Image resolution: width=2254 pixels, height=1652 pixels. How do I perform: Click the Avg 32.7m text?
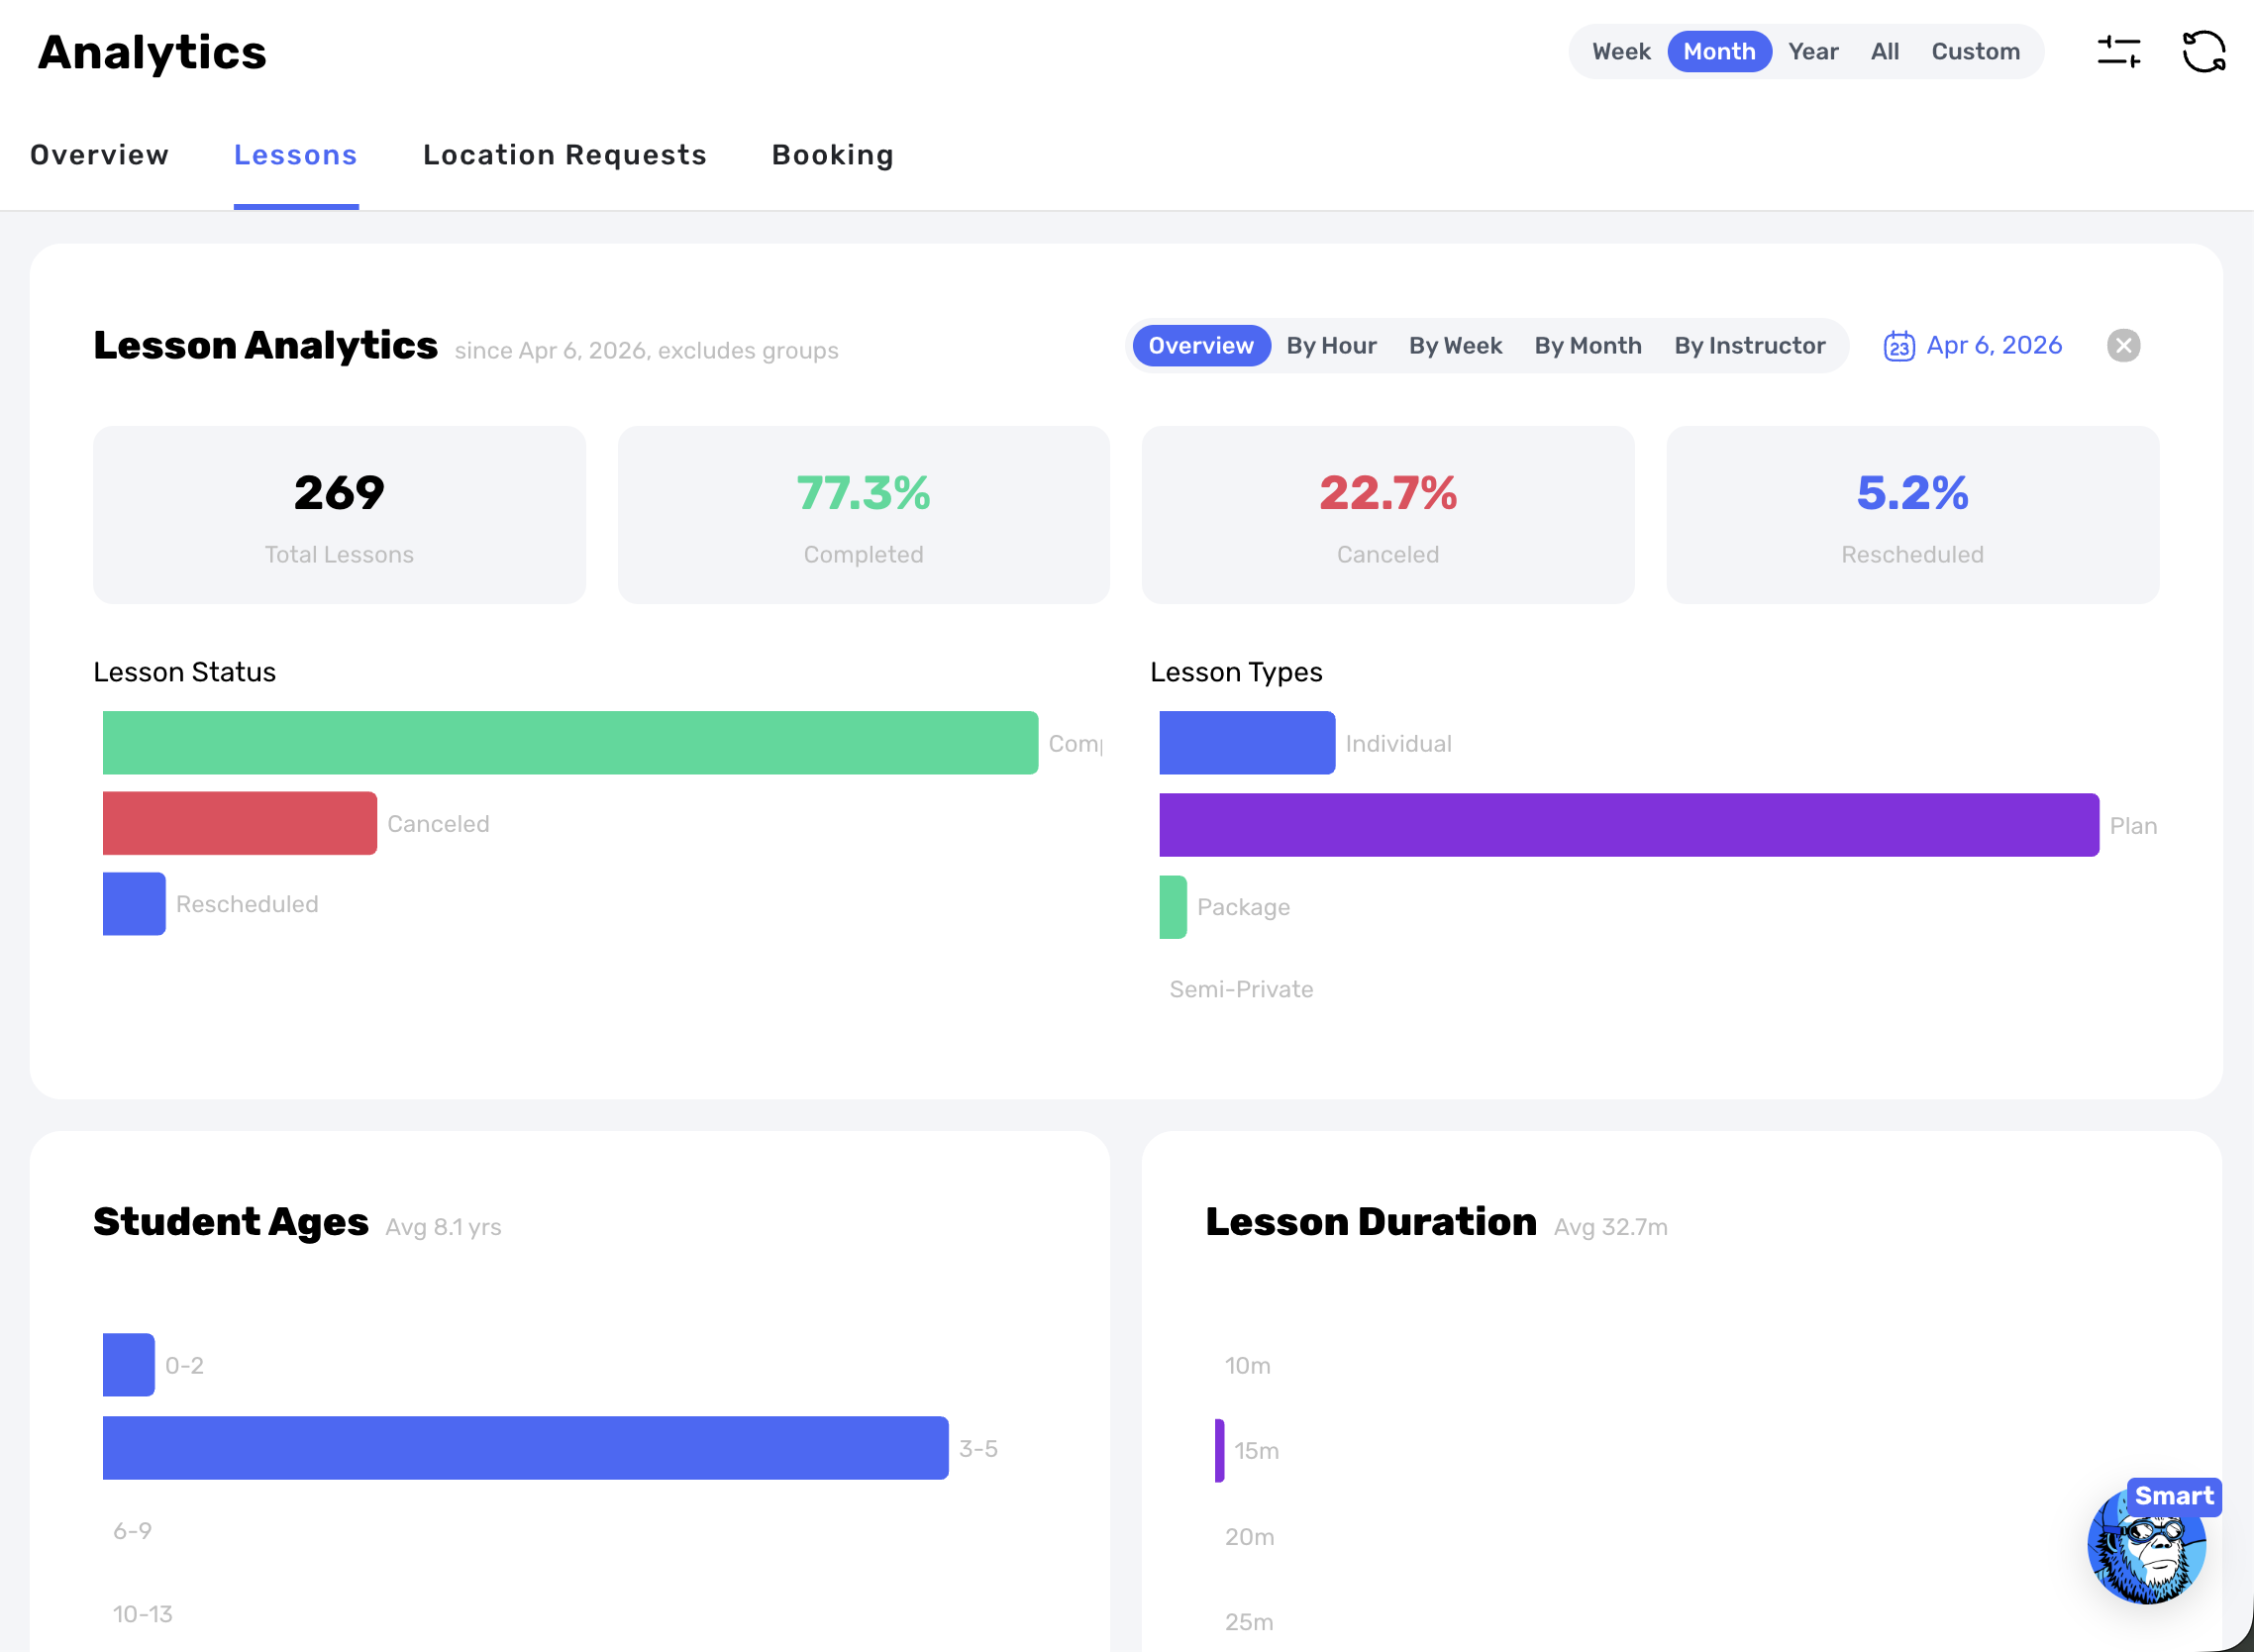1610,1227
